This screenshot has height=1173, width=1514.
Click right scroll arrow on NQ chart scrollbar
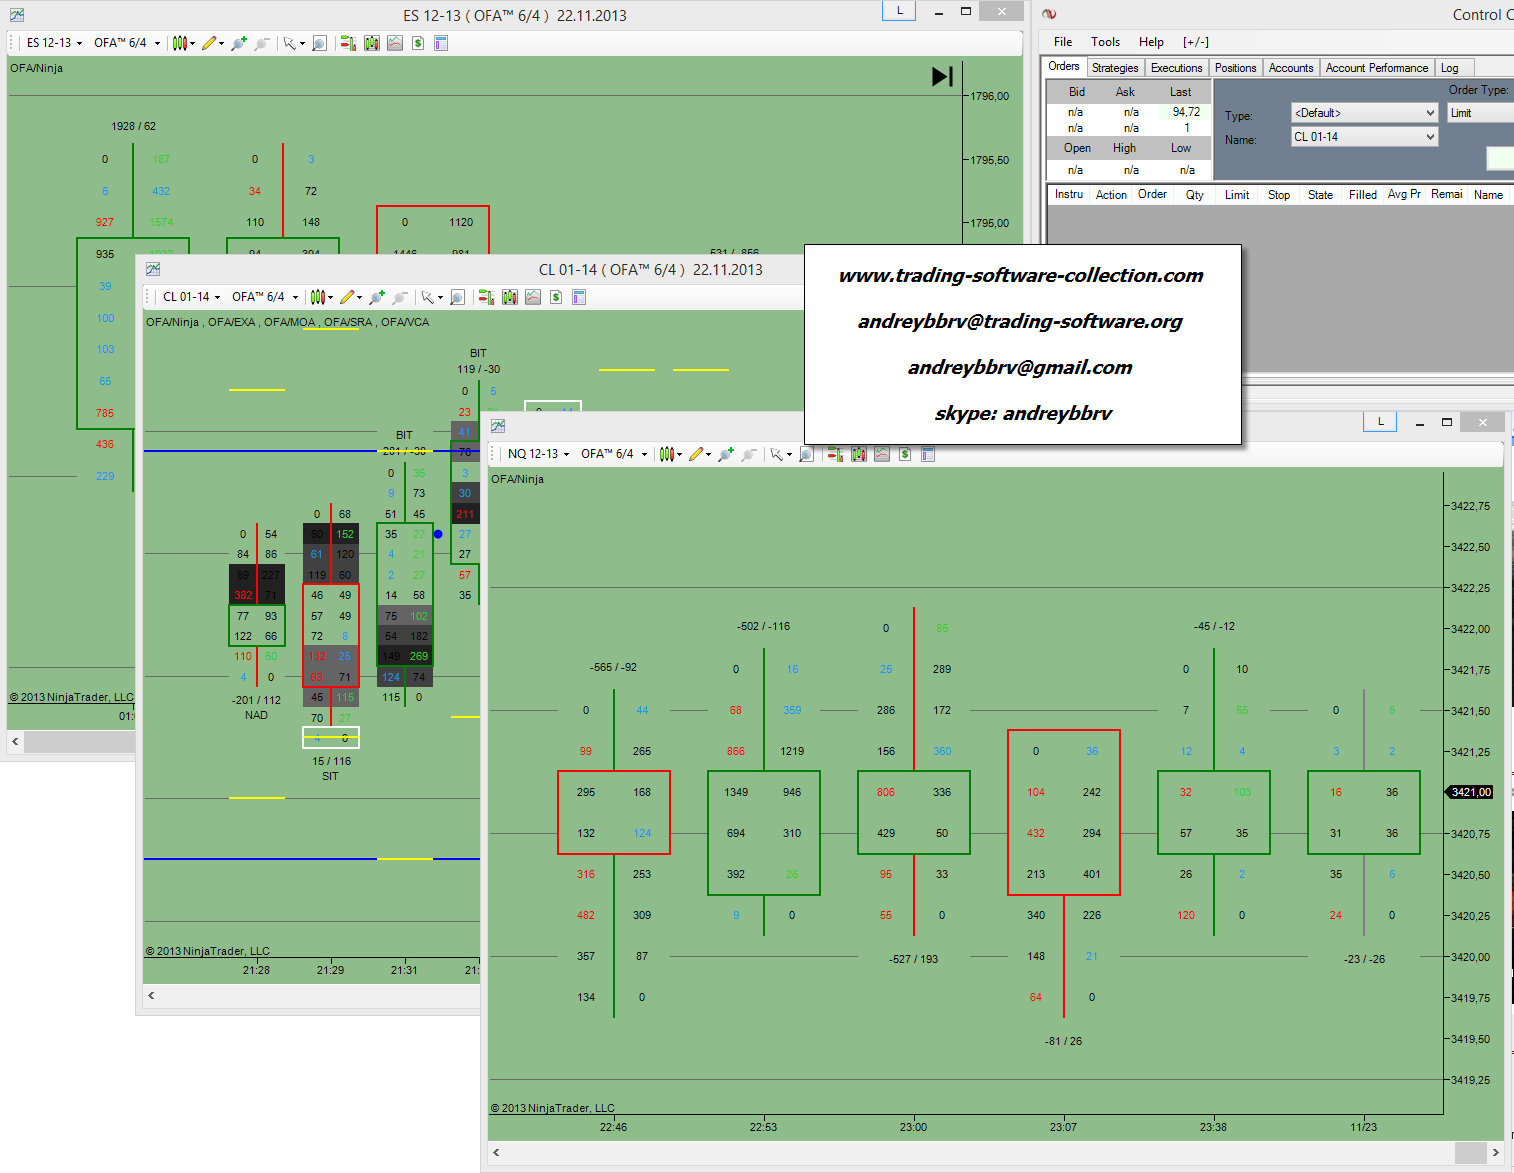[x=1495, y=1152]
